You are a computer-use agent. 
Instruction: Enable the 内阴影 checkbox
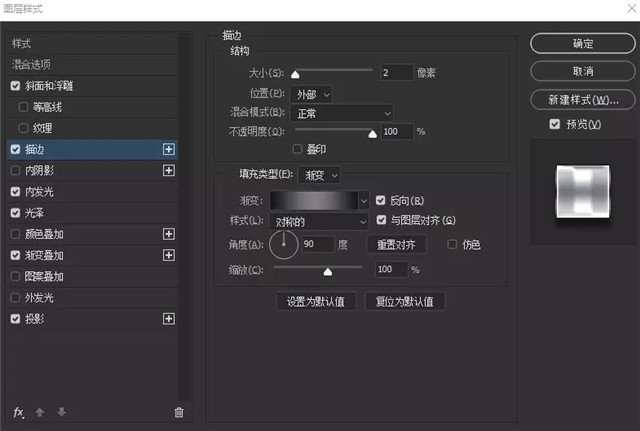pos(16,170)
